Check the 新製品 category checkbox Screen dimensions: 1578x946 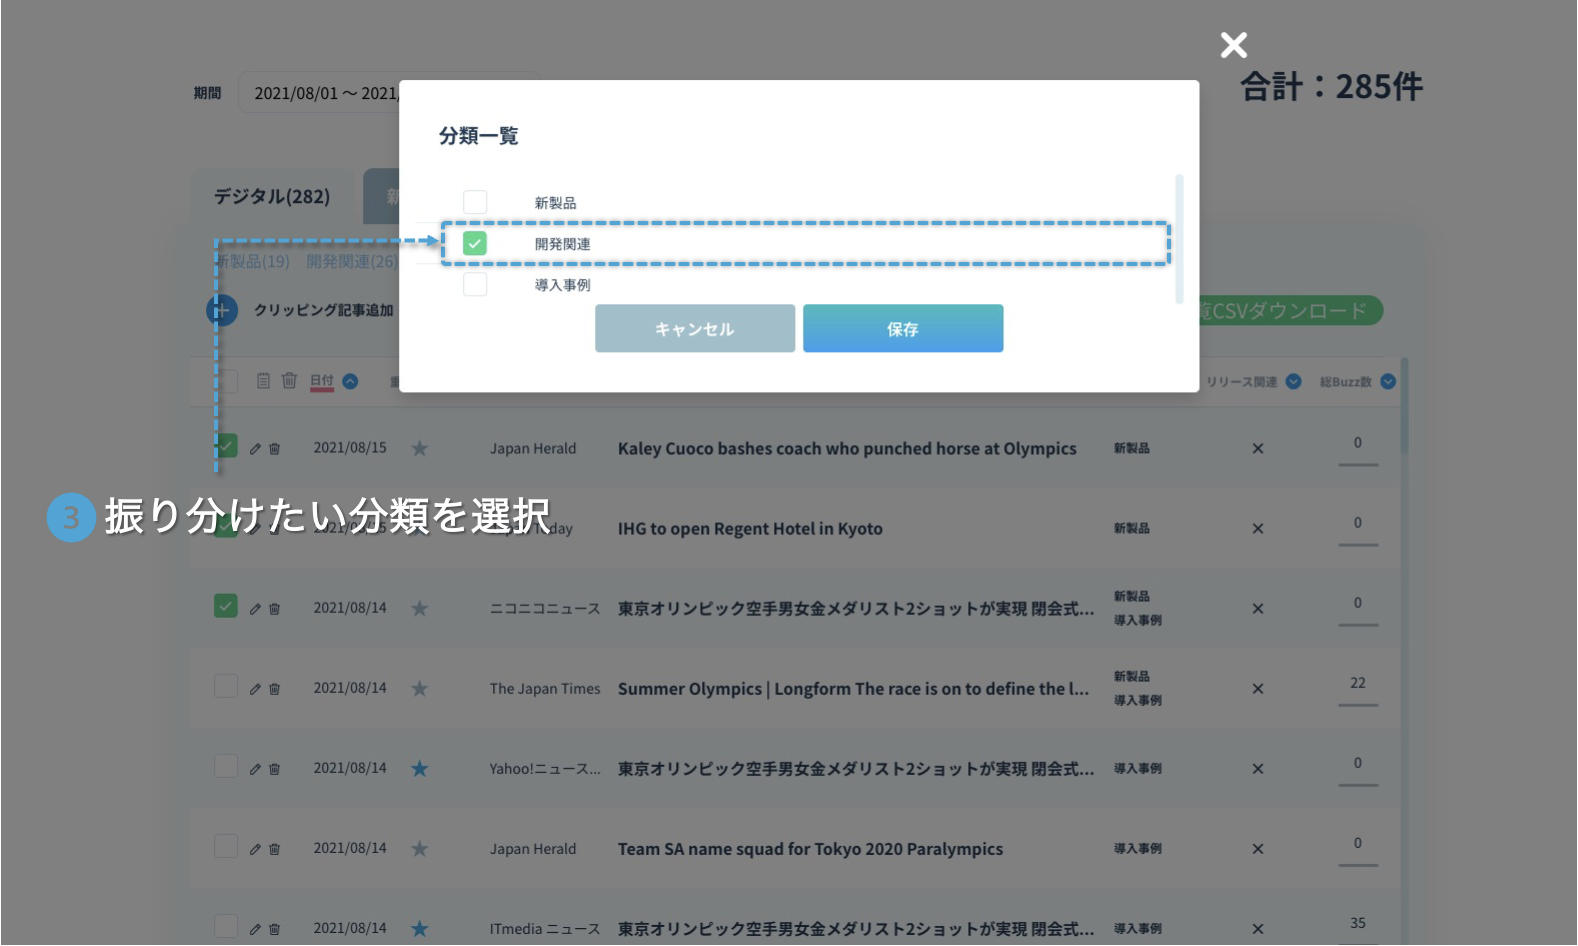pyautogui.click(x=475, y=203)
